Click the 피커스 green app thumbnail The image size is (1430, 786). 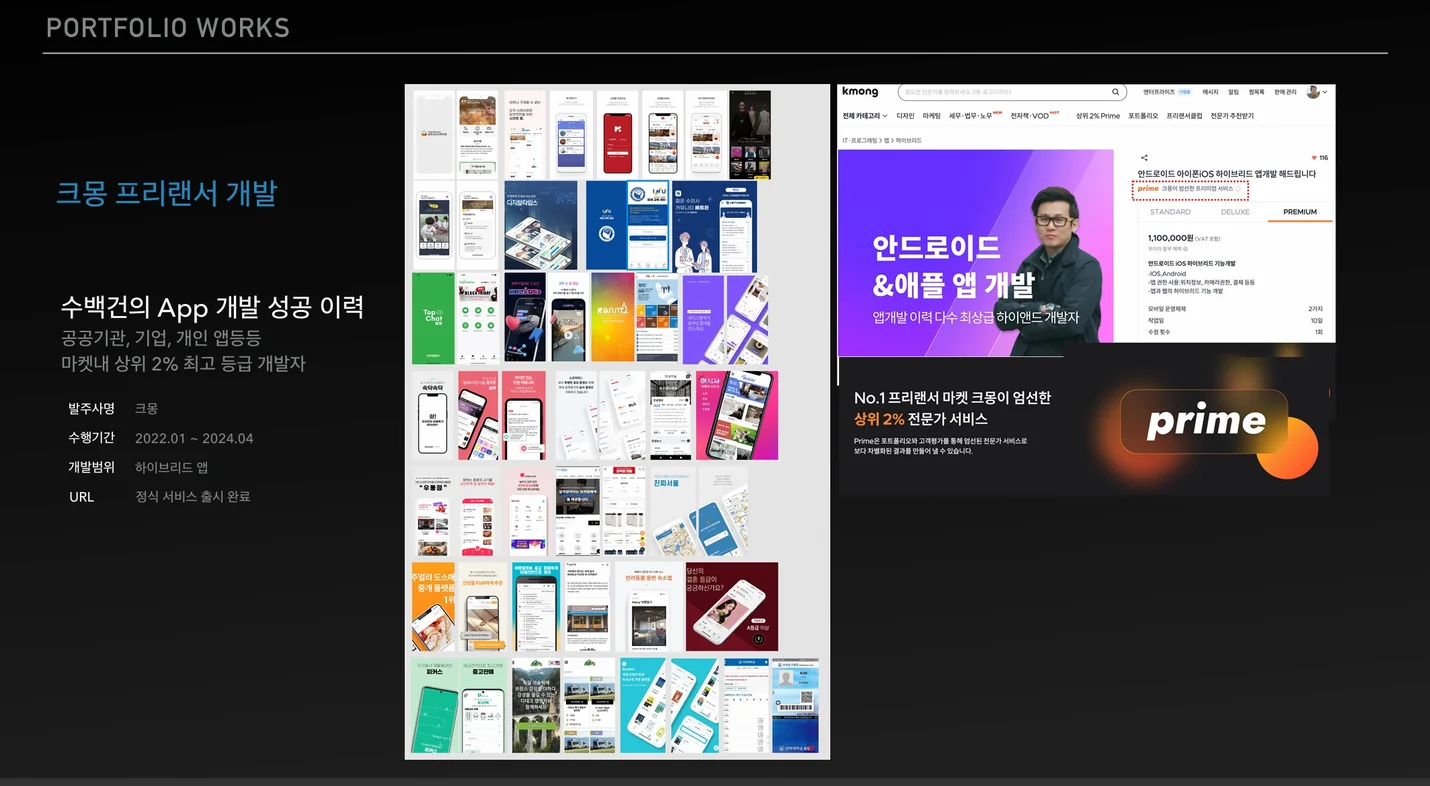point(434,706)
